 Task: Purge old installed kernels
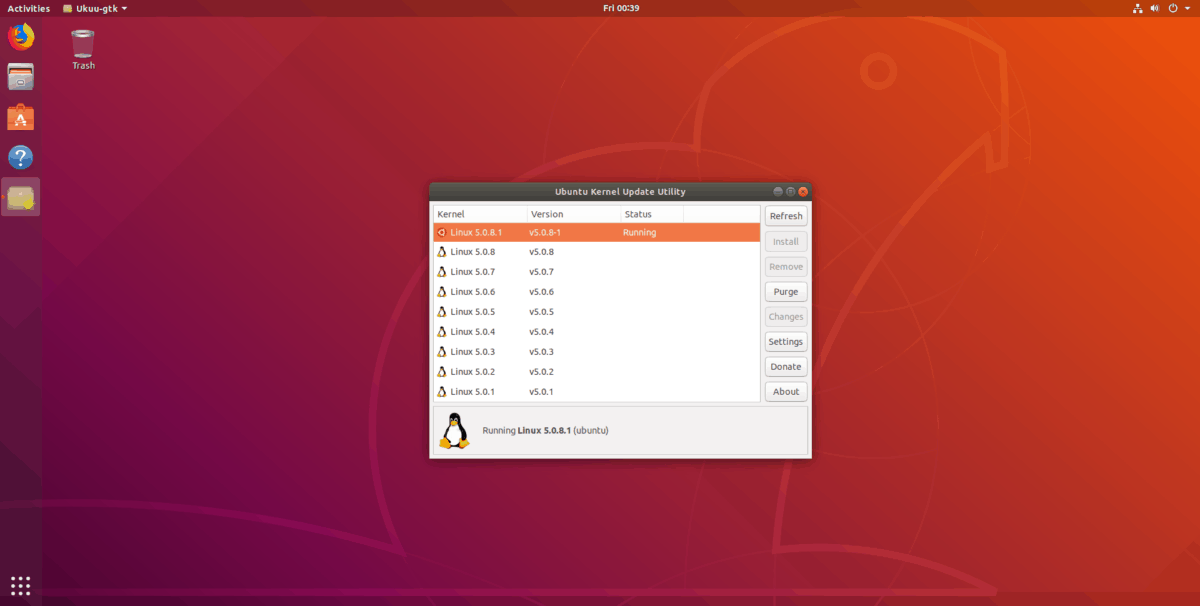coord(785,291)
